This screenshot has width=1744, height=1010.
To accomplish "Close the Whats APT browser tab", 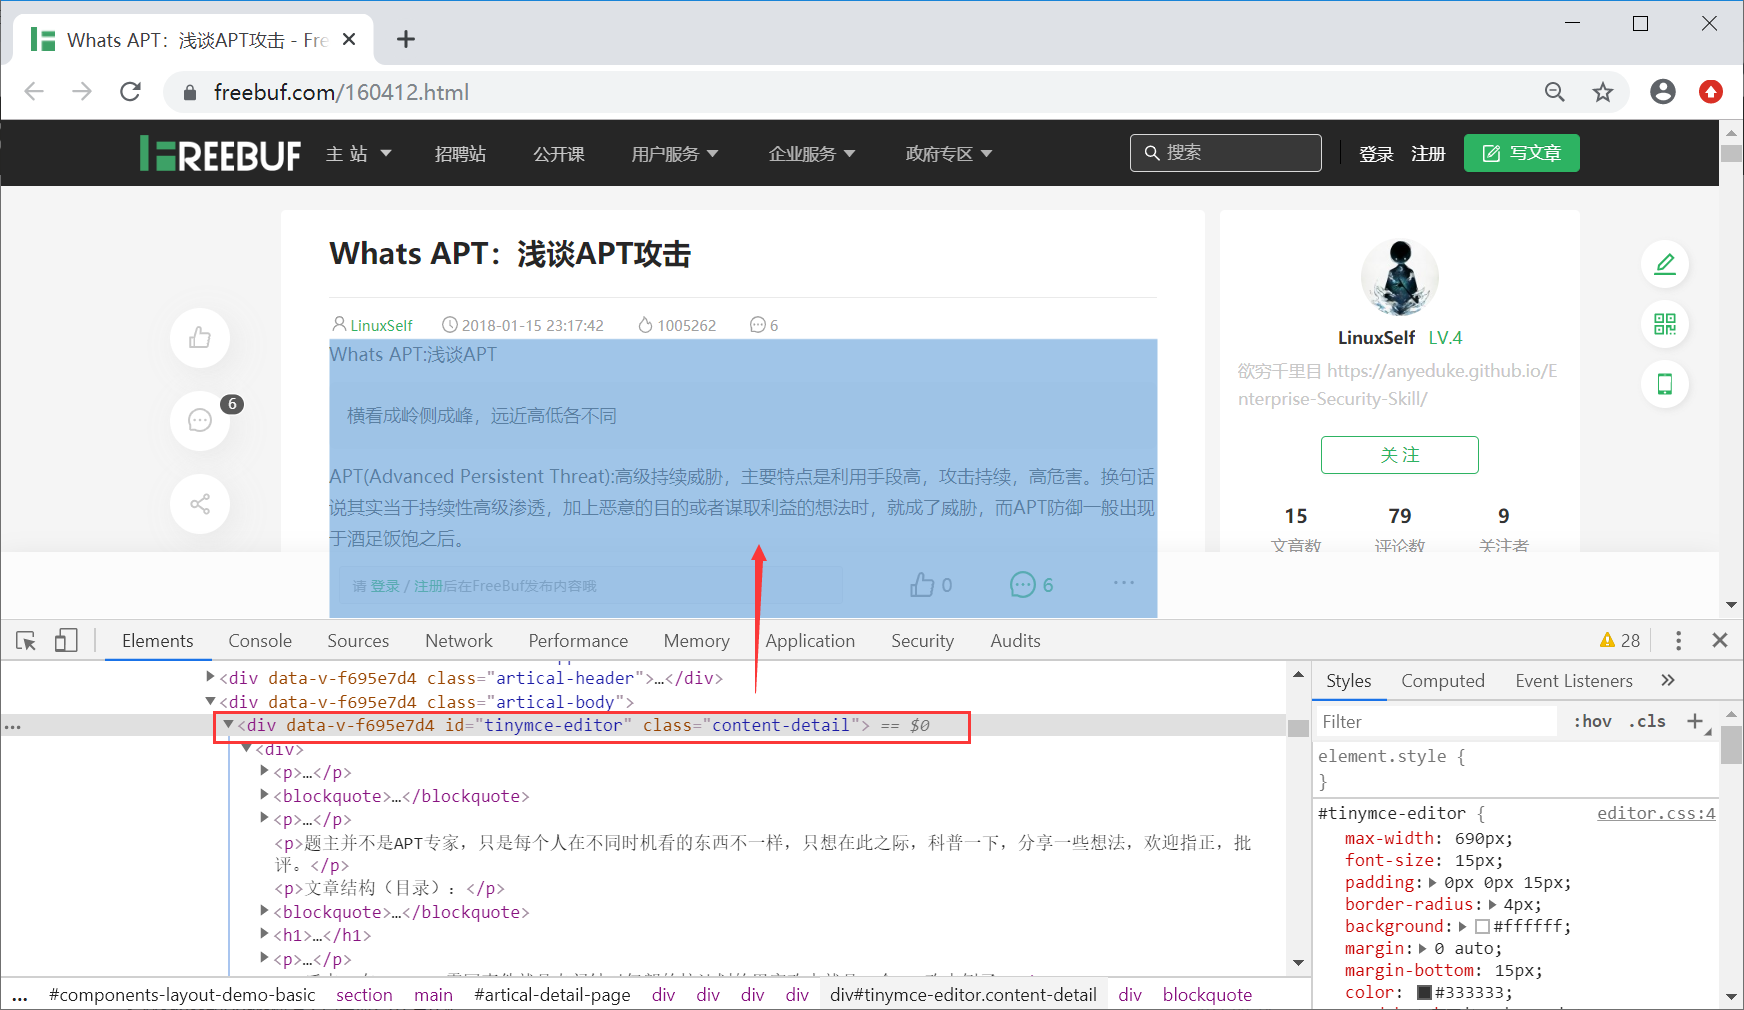I will click(349, 39).
